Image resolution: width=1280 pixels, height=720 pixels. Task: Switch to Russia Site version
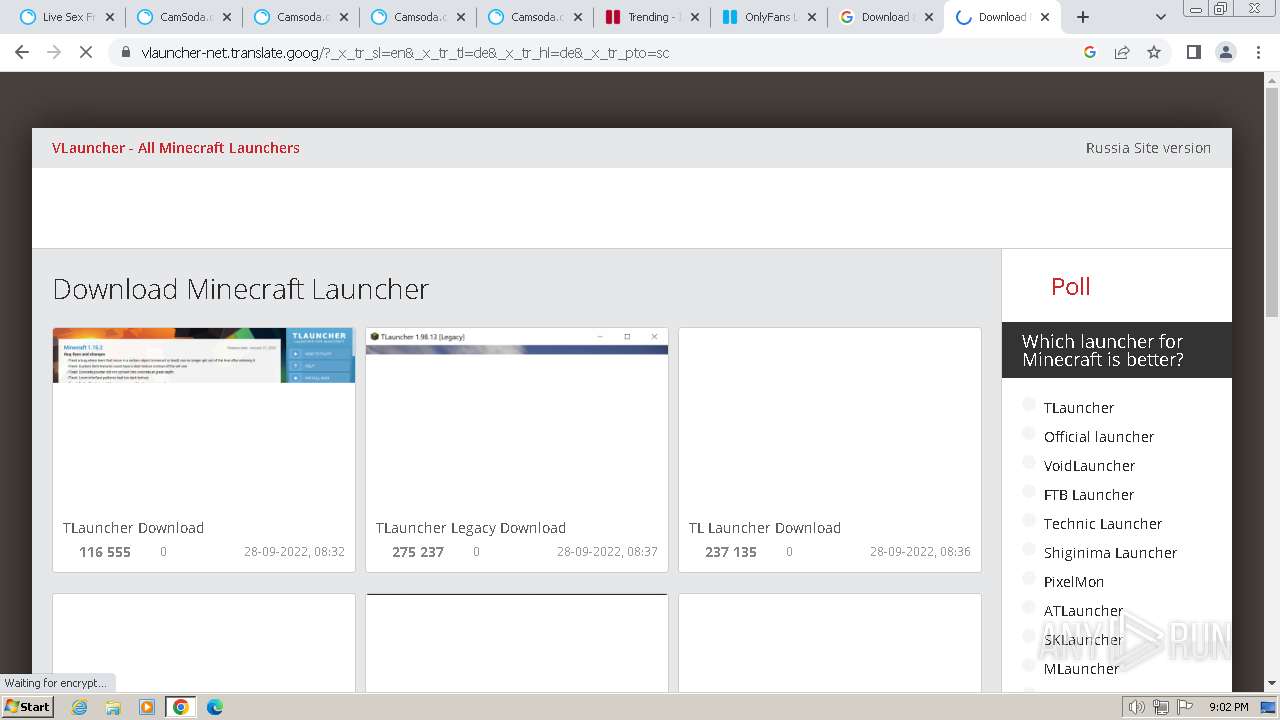(1148, 148)
